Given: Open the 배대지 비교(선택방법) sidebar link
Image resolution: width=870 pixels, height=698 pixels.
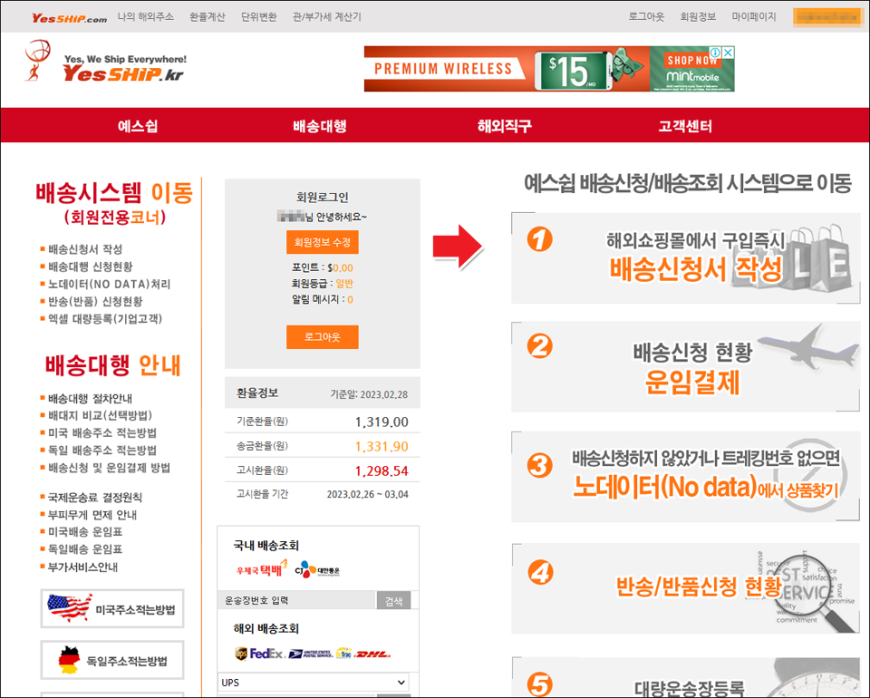Looking at the screenshot, I should click(100, 416).
